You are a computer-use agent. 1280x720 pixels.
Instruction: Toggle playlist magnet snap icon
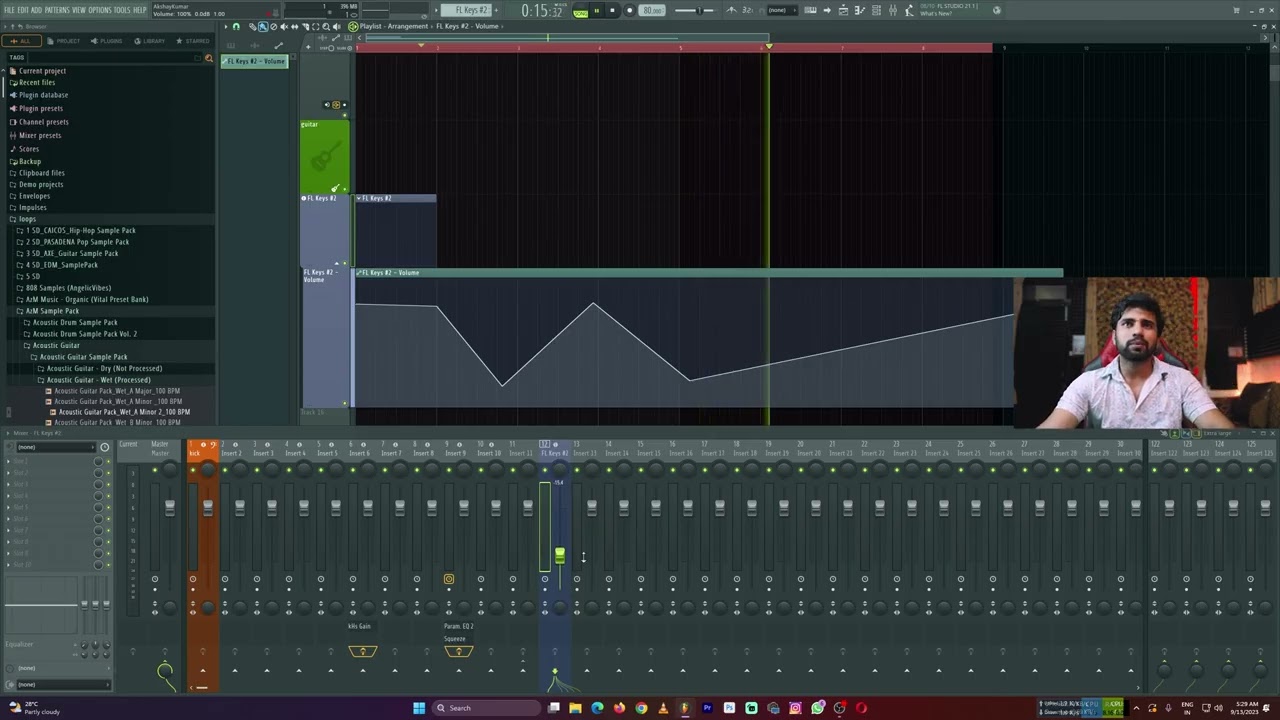[236, 26]
